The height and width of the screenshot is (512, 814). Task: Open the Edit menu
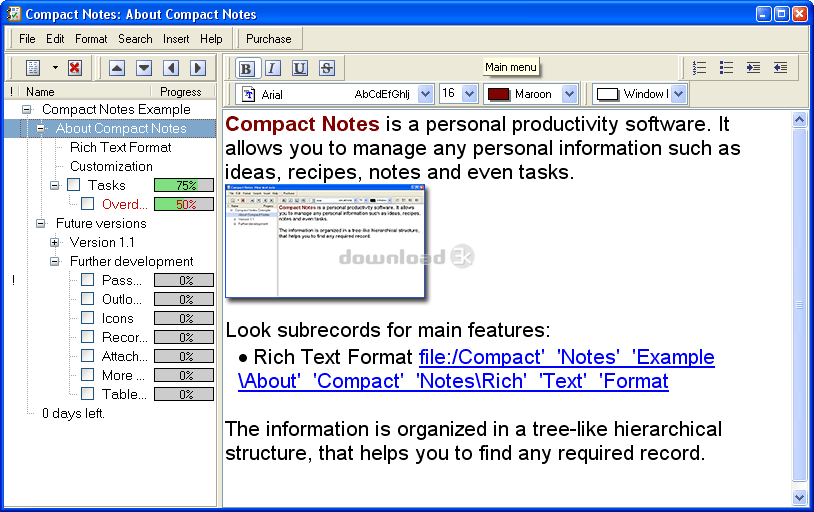[x=55, y=39]
